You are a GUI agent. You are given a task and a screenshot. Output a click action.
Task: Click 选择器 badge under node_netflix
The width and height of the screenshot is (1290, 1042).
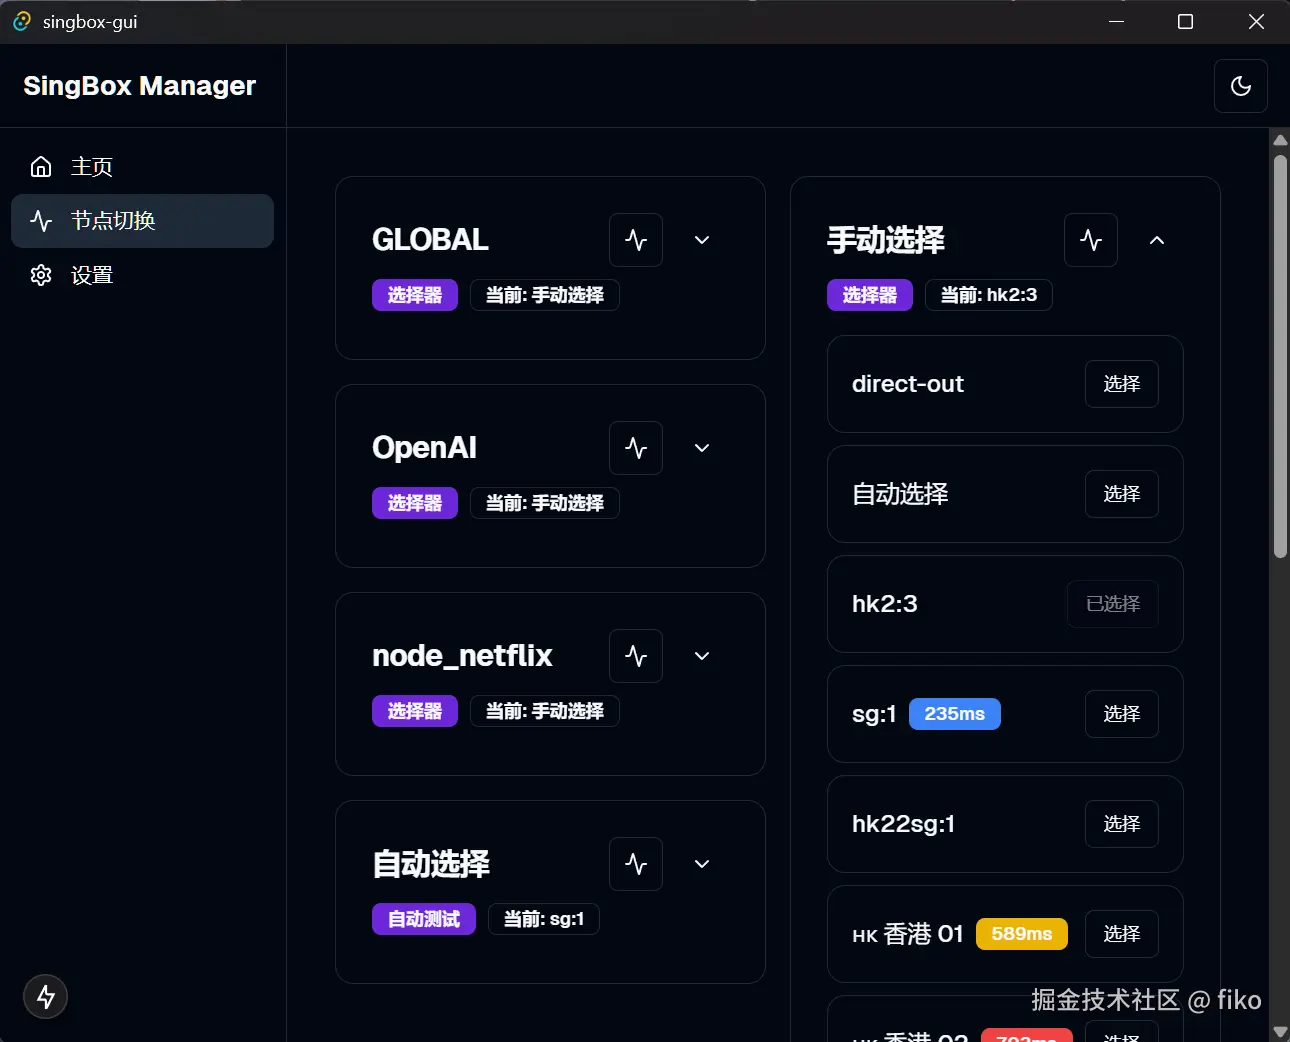(x=415, y=711)
